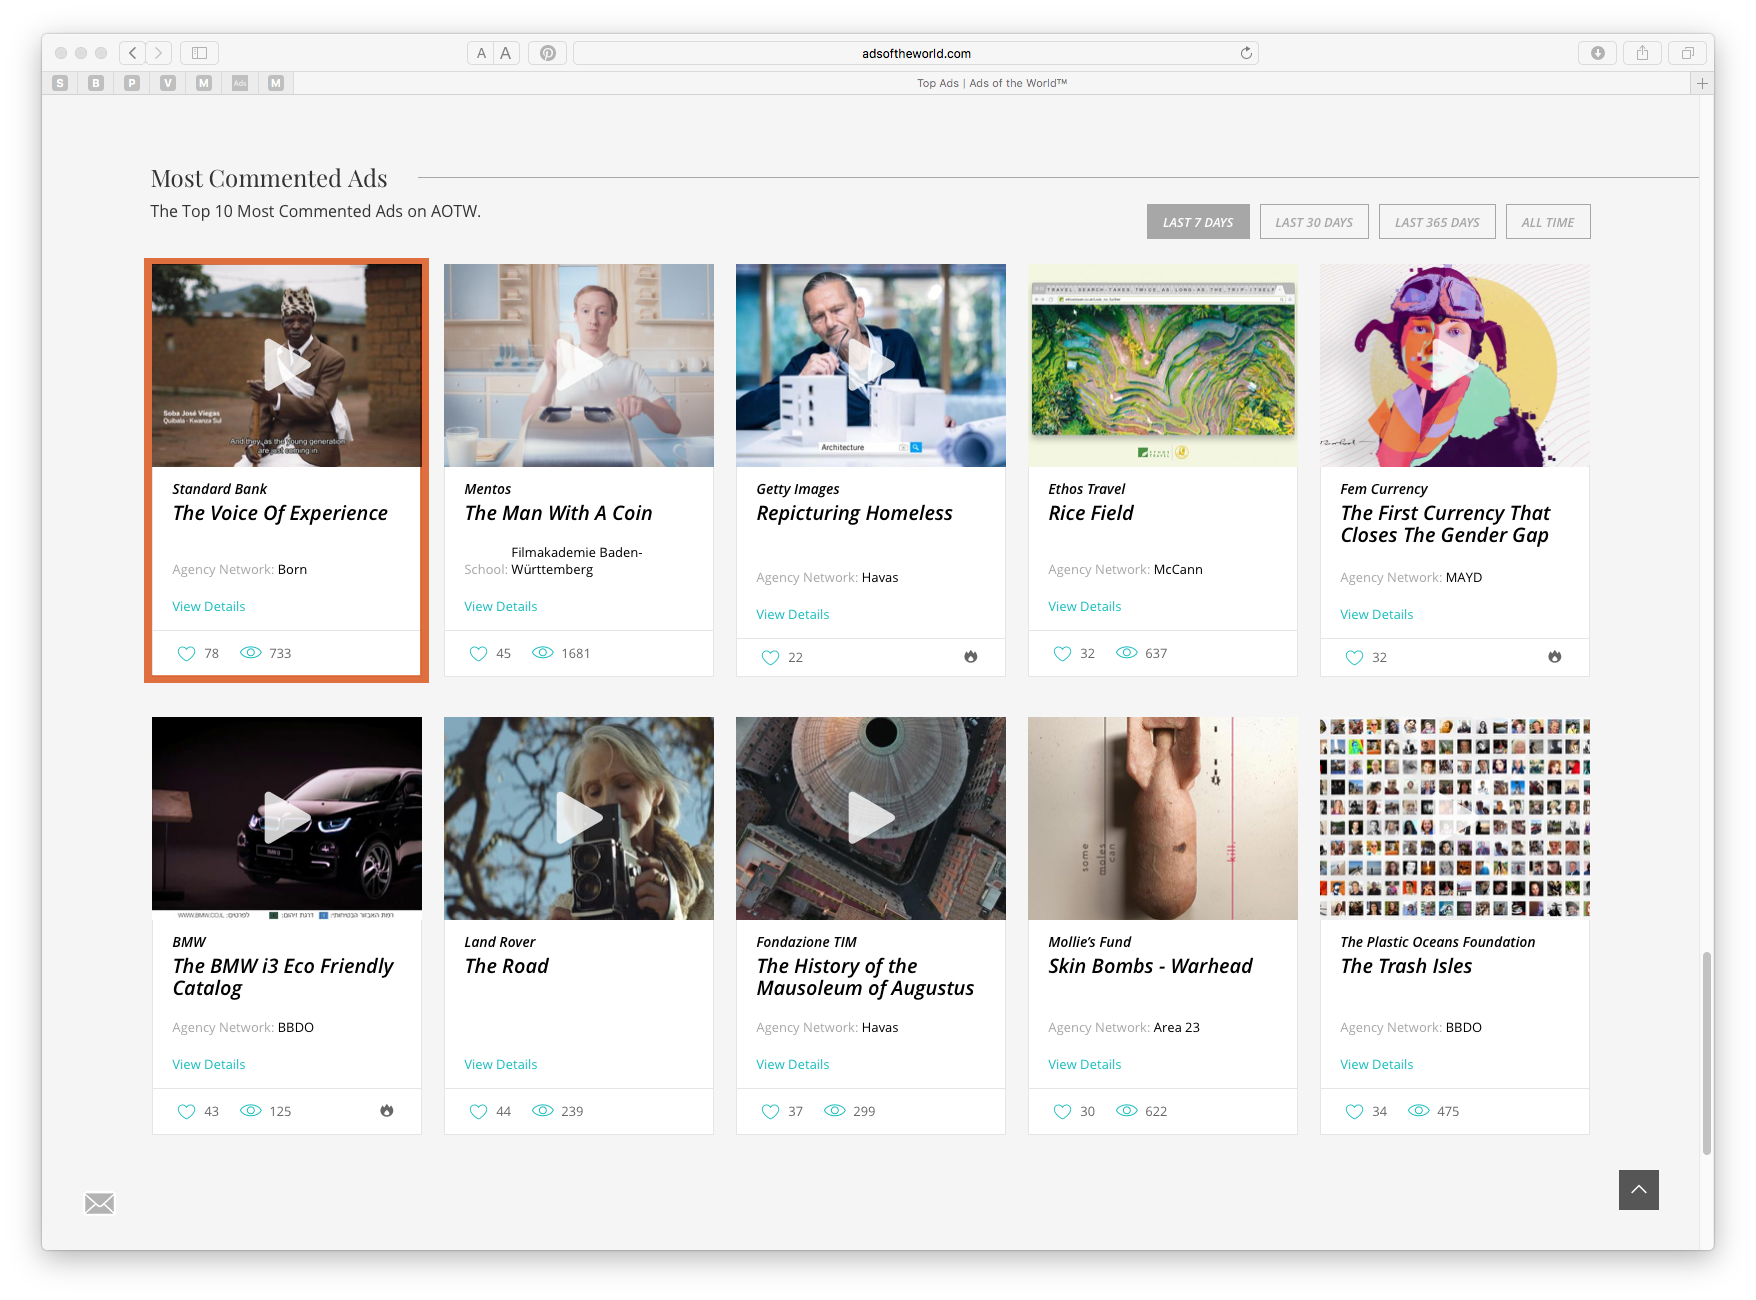Screen dimensions: 1756x1300
Task: Click the page vertical scrollbar
Action: click(x=1707, y=1053)
